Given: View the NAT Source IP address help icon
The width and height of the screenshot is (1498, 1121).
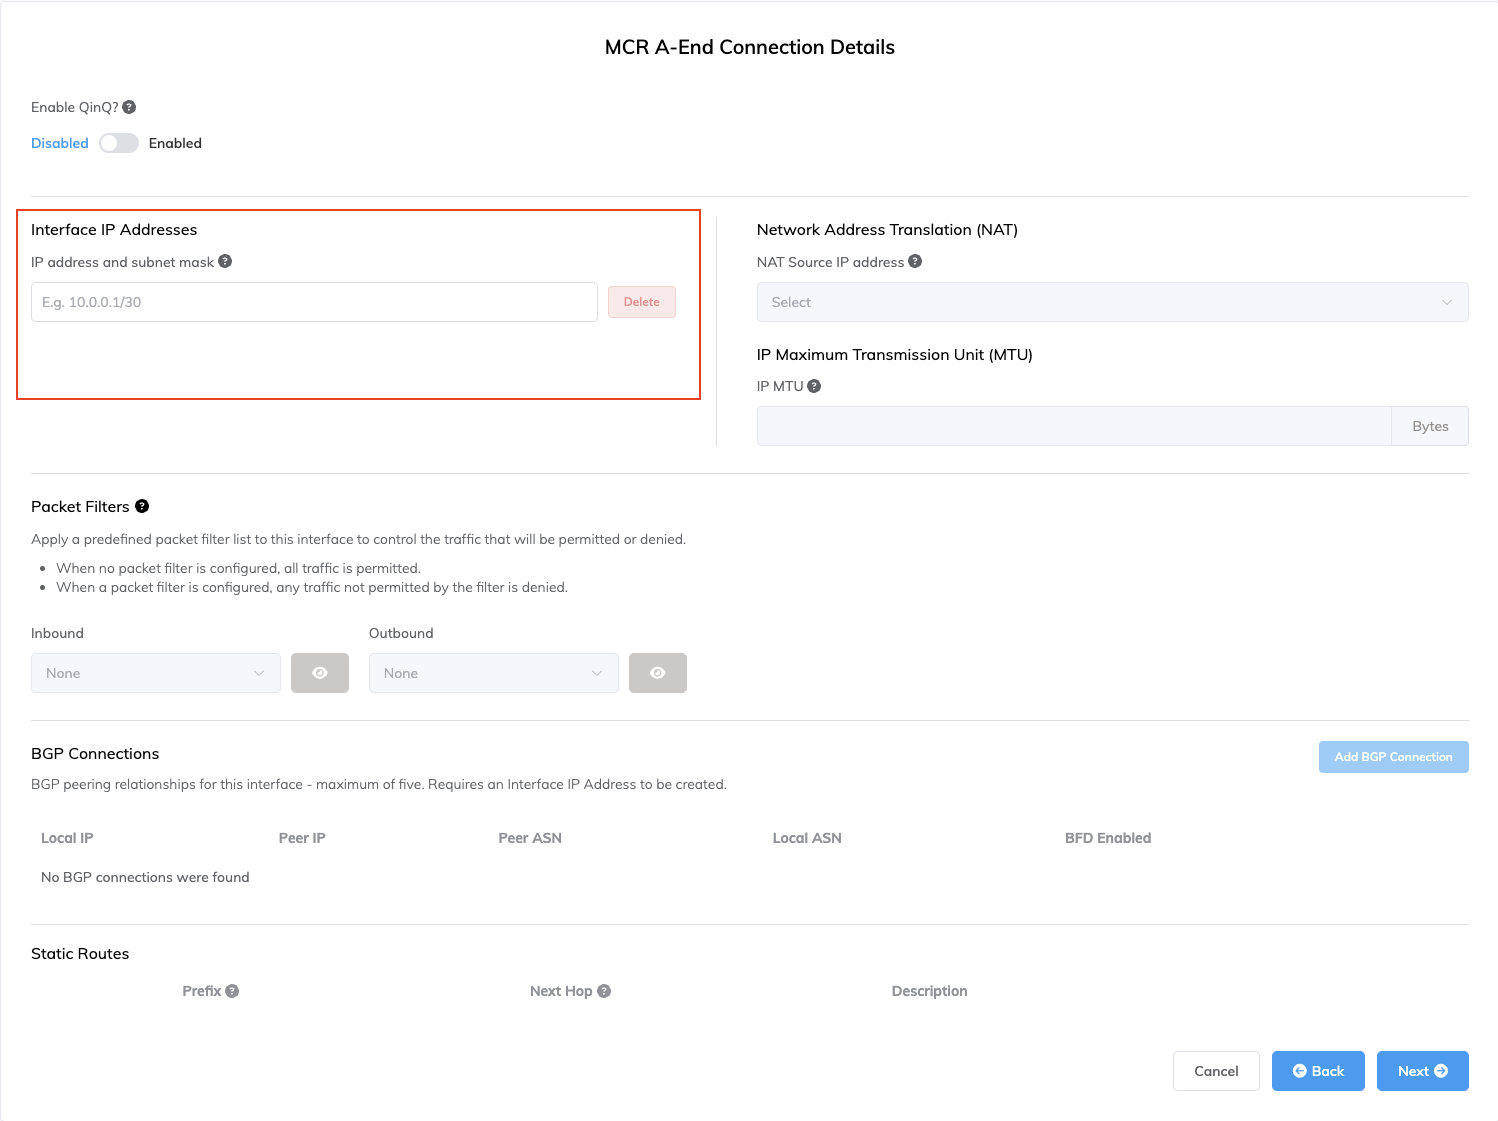Looking at the screenshot, I should click(x=915, y=261).
